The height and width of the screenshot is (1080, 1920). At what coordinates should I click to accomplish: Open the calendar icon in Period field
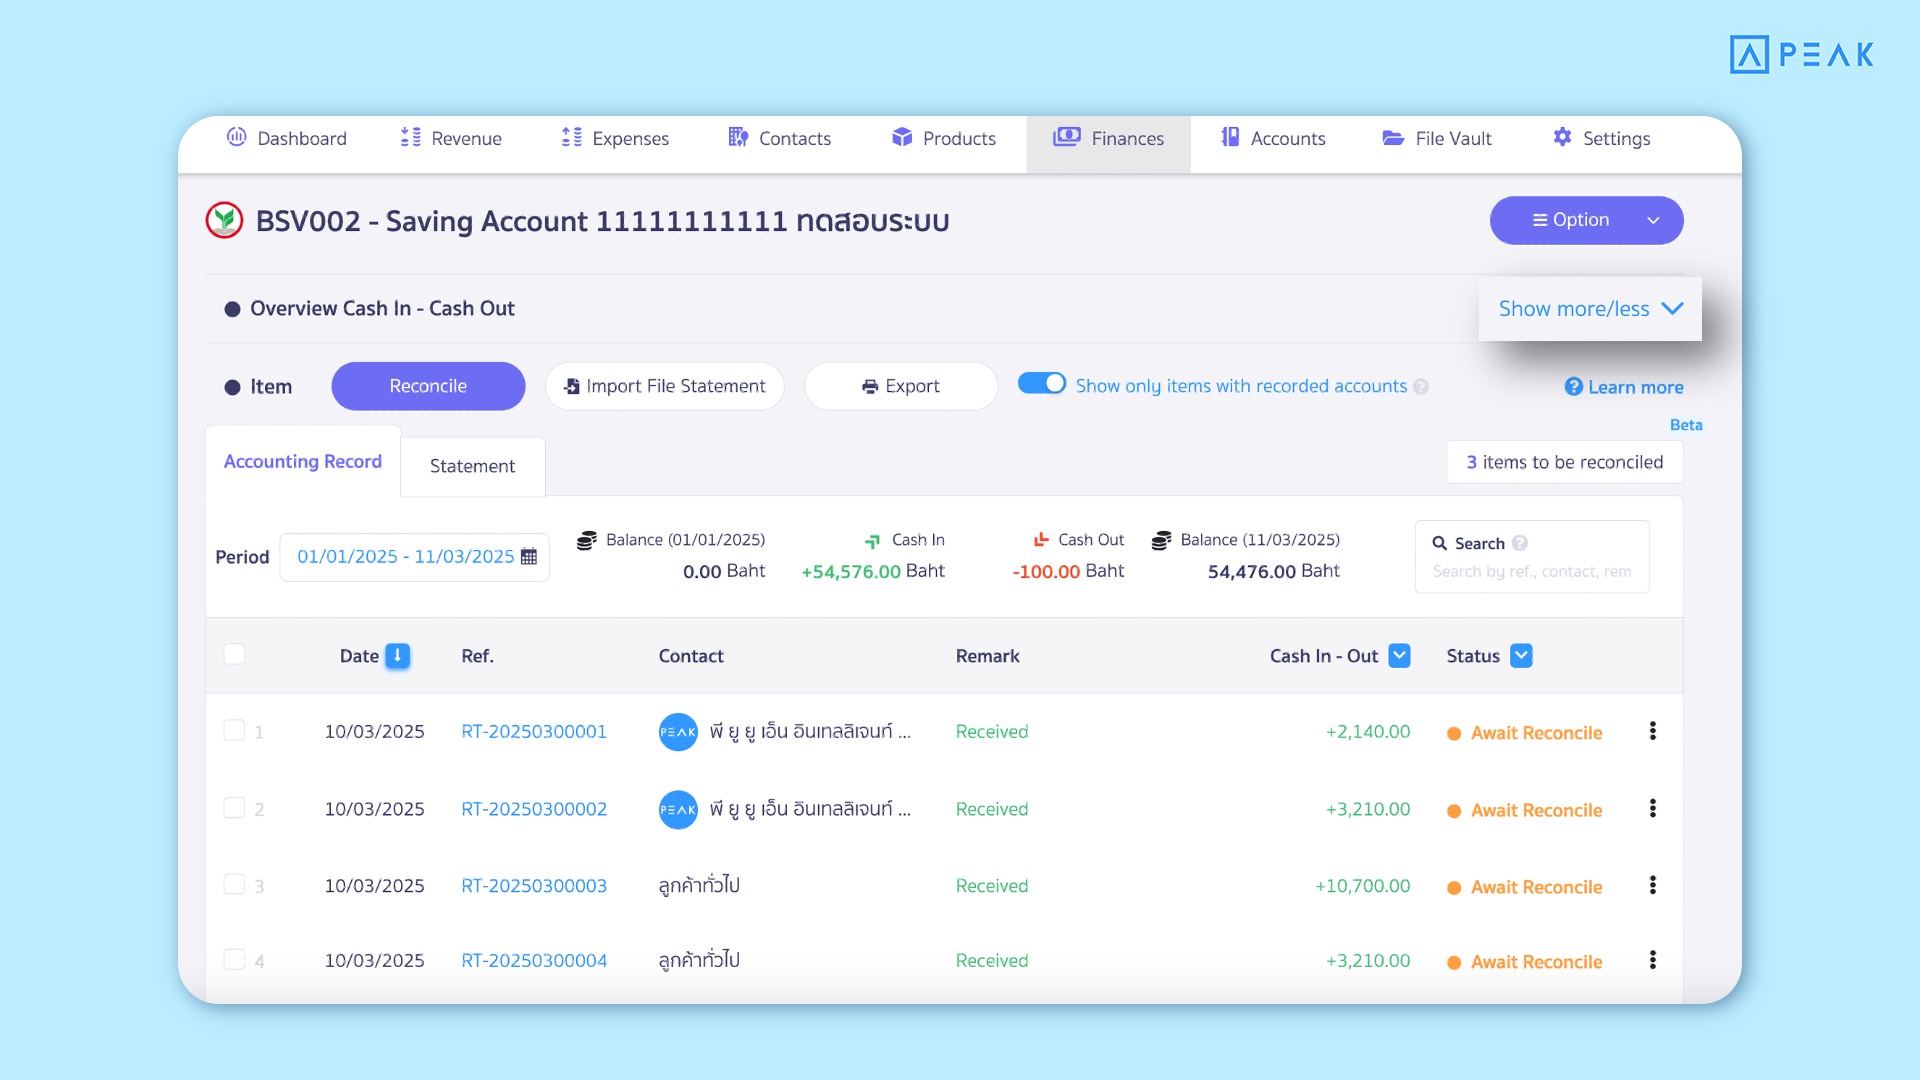[x=529, y=557]
